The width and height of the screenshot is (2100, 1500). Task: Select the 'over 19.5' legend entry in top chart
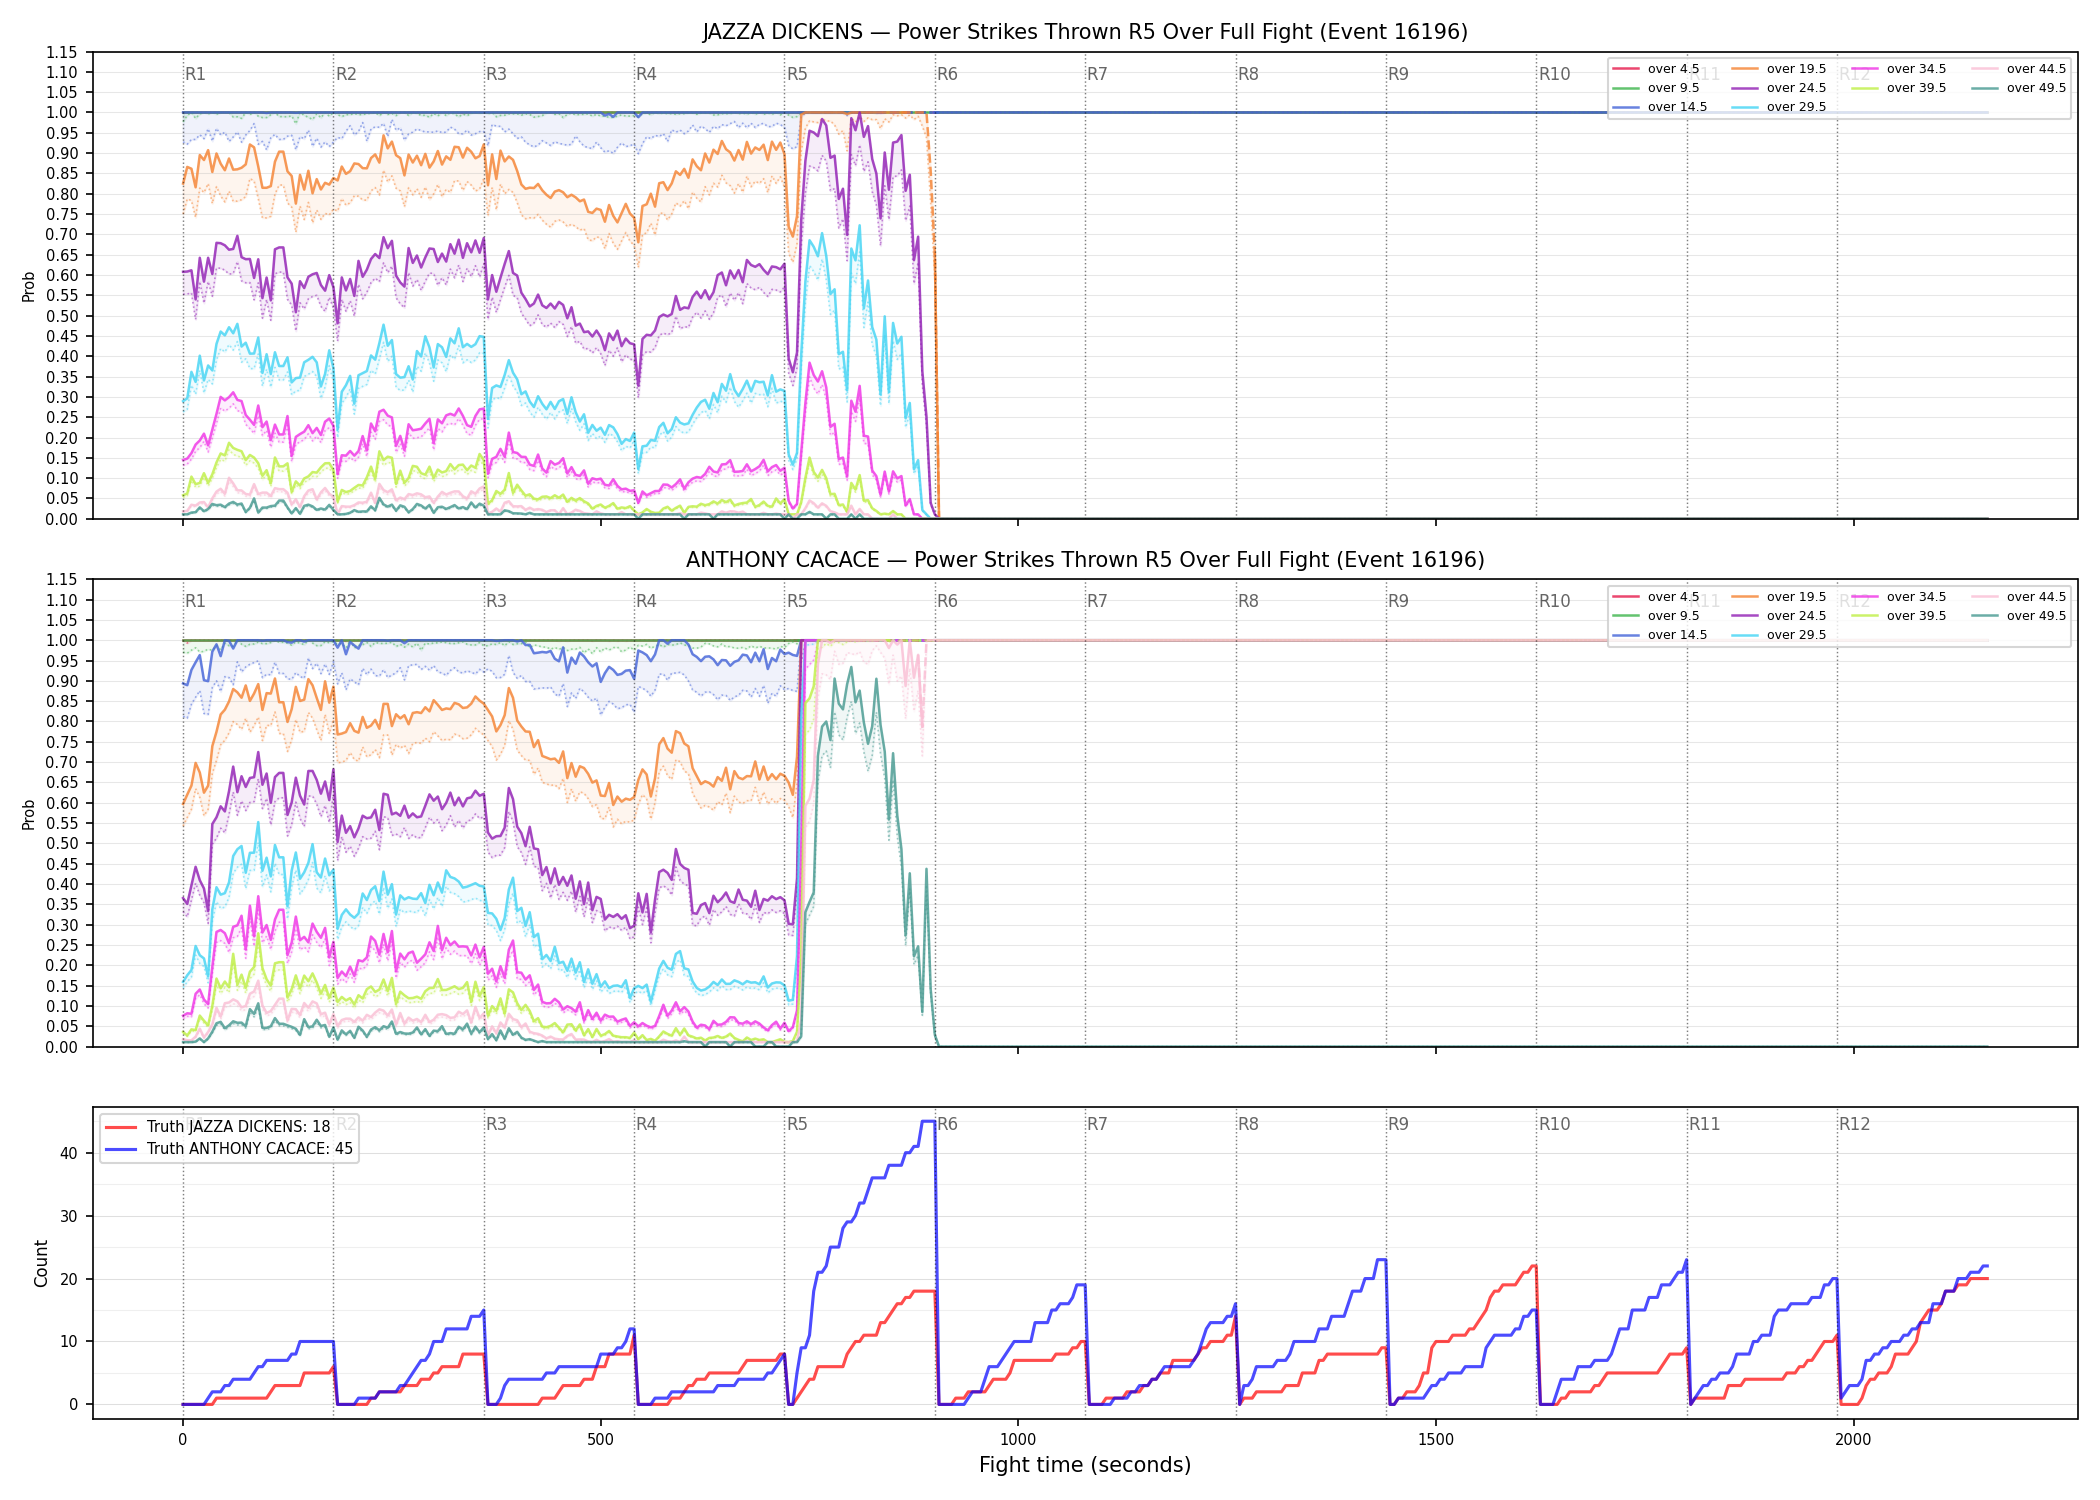click(1779, 69)
